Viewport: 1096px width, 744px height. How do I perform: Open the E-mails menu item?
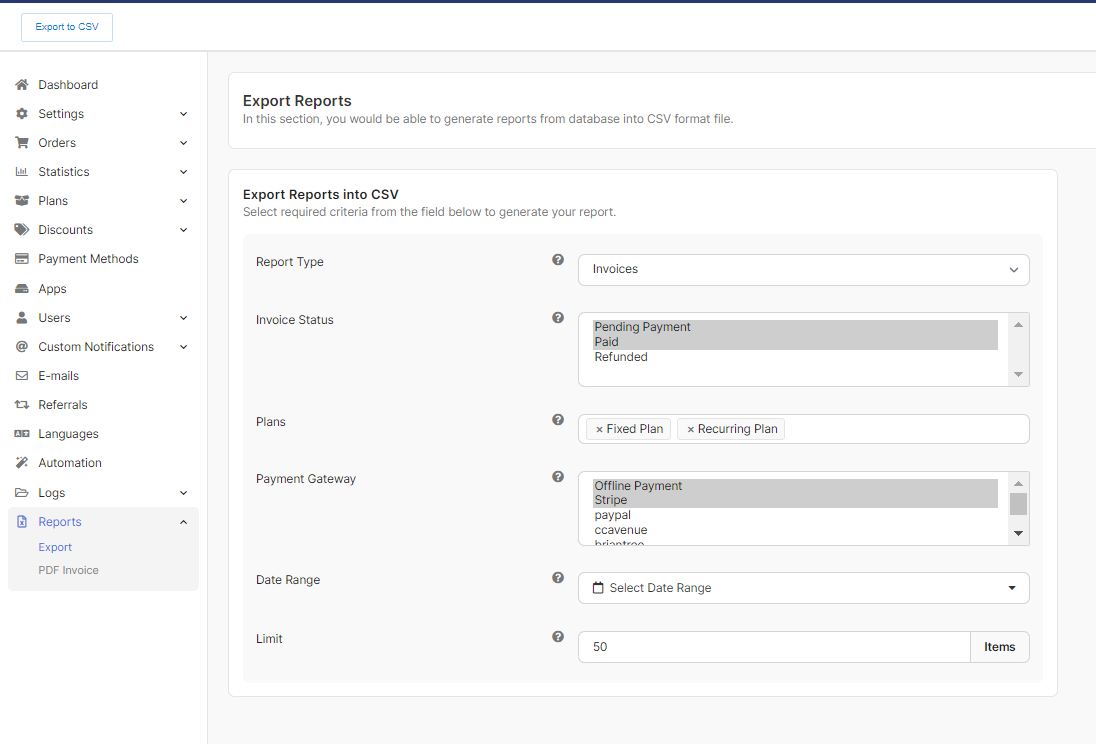click(x=59, y=375)
